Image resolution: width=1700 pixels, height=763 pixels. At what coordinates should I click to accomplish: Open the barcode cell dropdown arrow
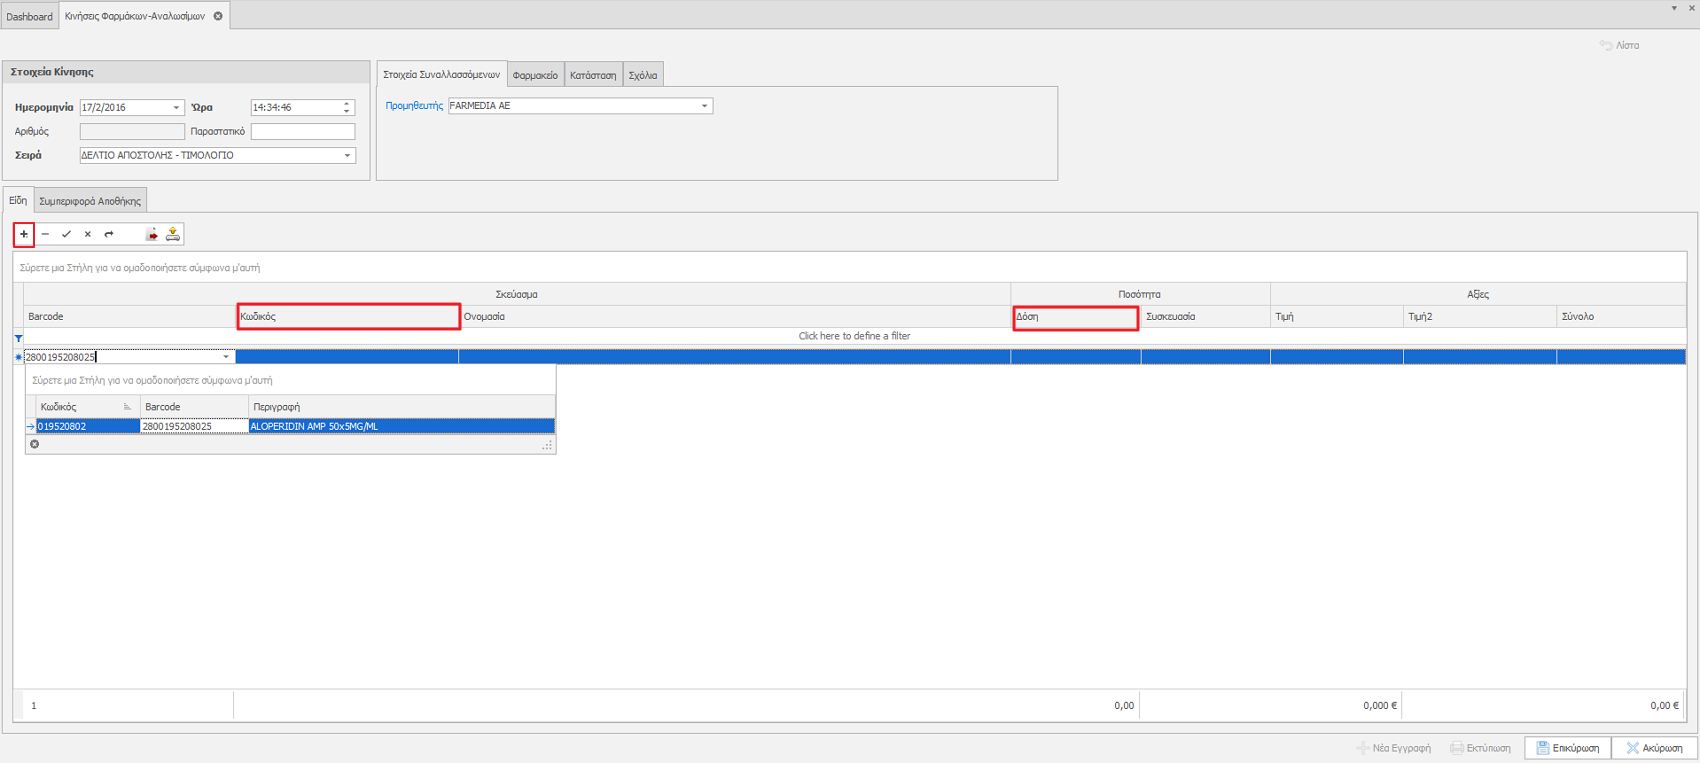click(x=226, y=357)
